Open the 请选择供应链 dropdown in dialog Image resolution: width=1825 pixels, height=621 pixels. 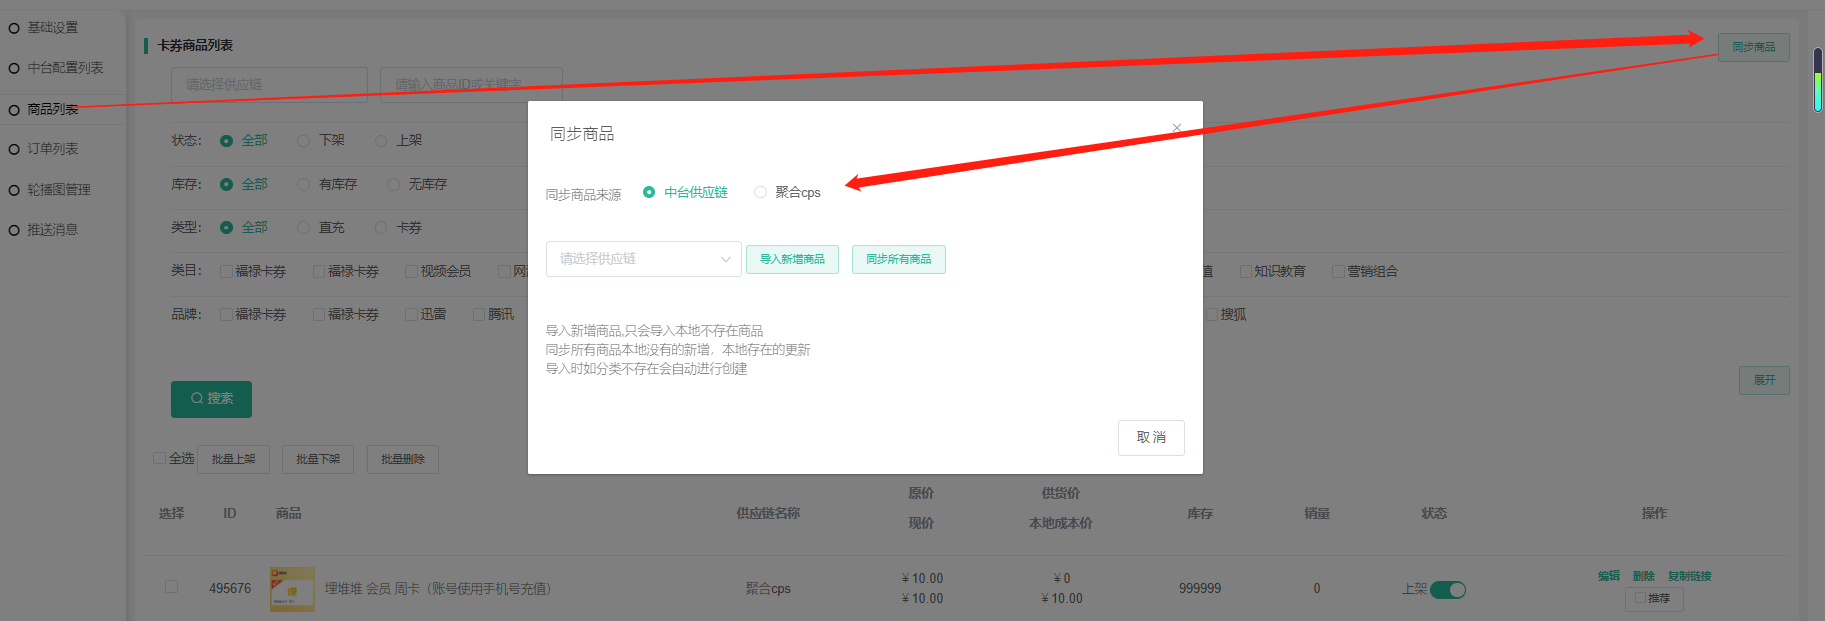click(643, 259)
